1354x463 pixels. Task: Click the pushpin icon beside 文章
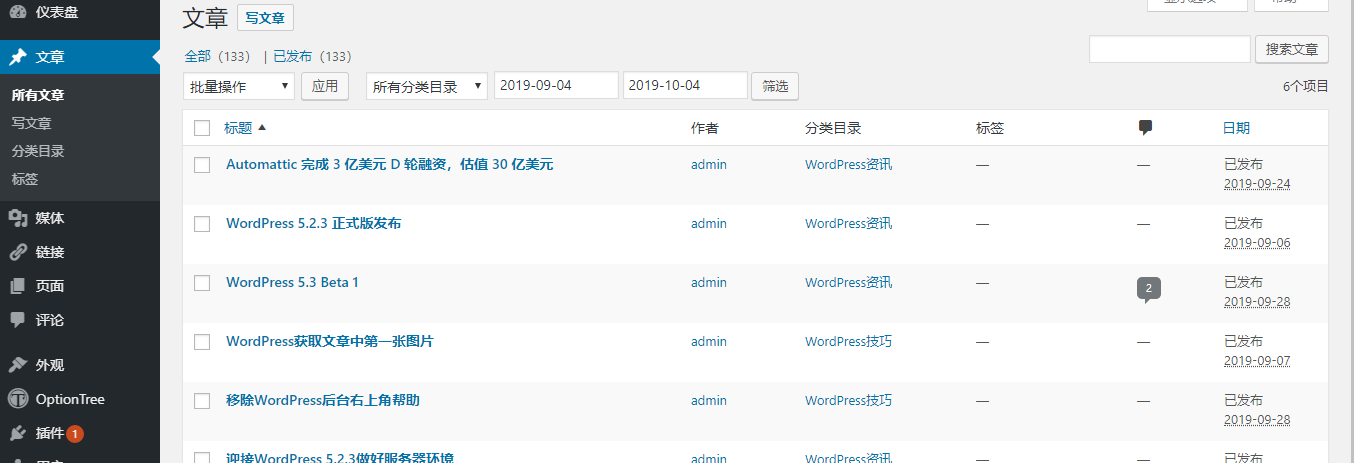tap(18, 57)
